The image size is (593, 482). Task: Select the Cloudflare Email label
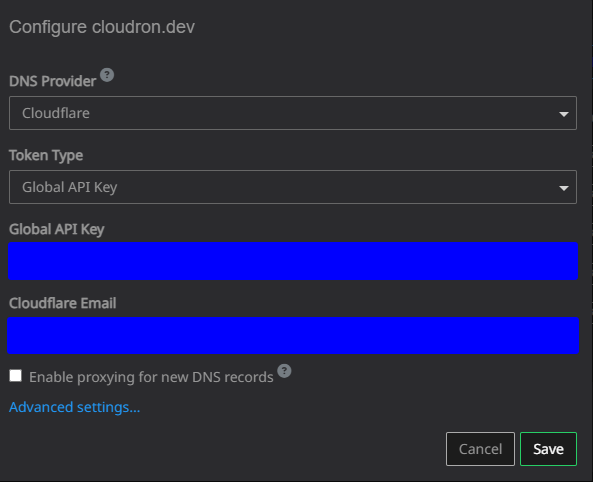click(62, 303)
